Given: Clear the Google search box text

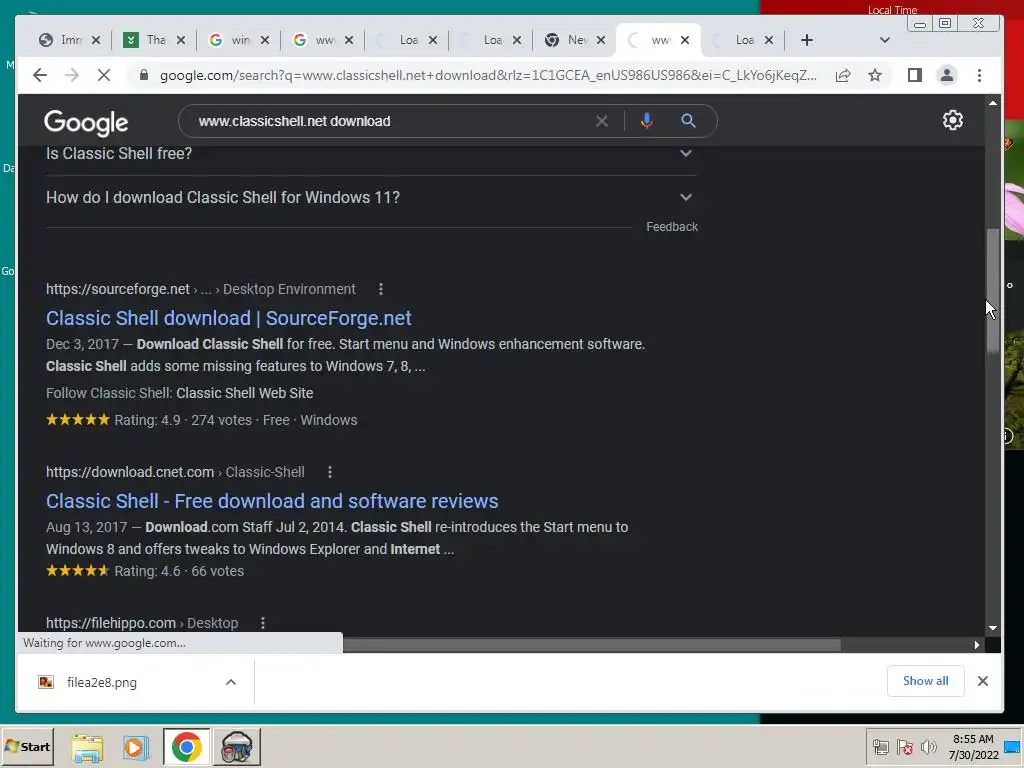Looking at the screenshot, I should click(x=601, y=121).
